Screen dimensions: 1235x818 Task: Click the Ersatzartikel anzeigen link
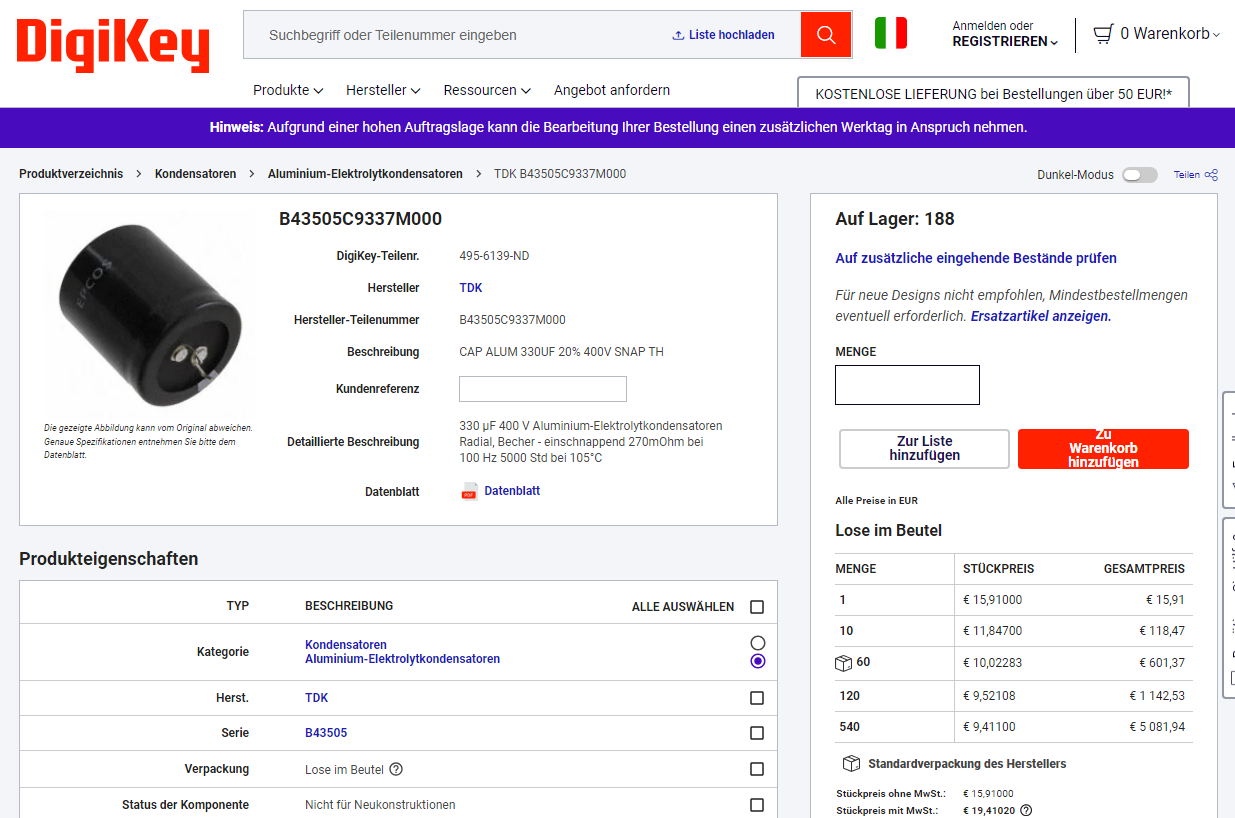pos(1040,316)
